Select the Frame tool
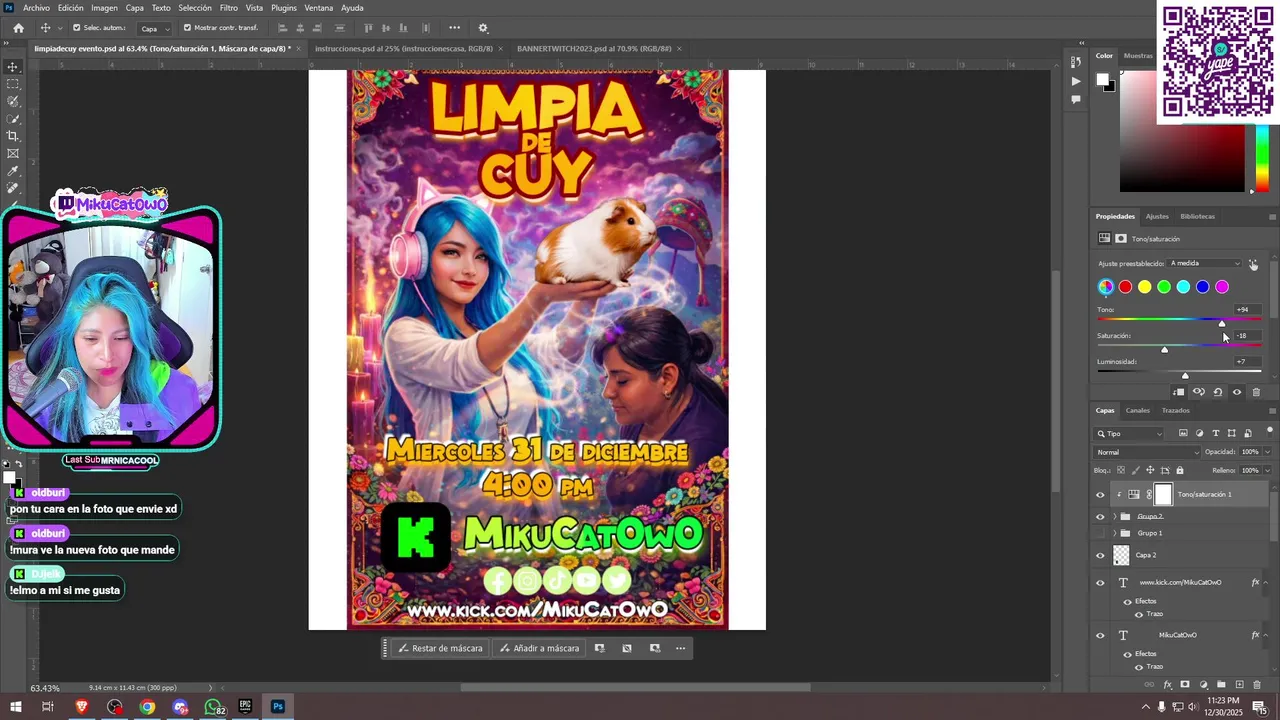 [x=13, y=153]
